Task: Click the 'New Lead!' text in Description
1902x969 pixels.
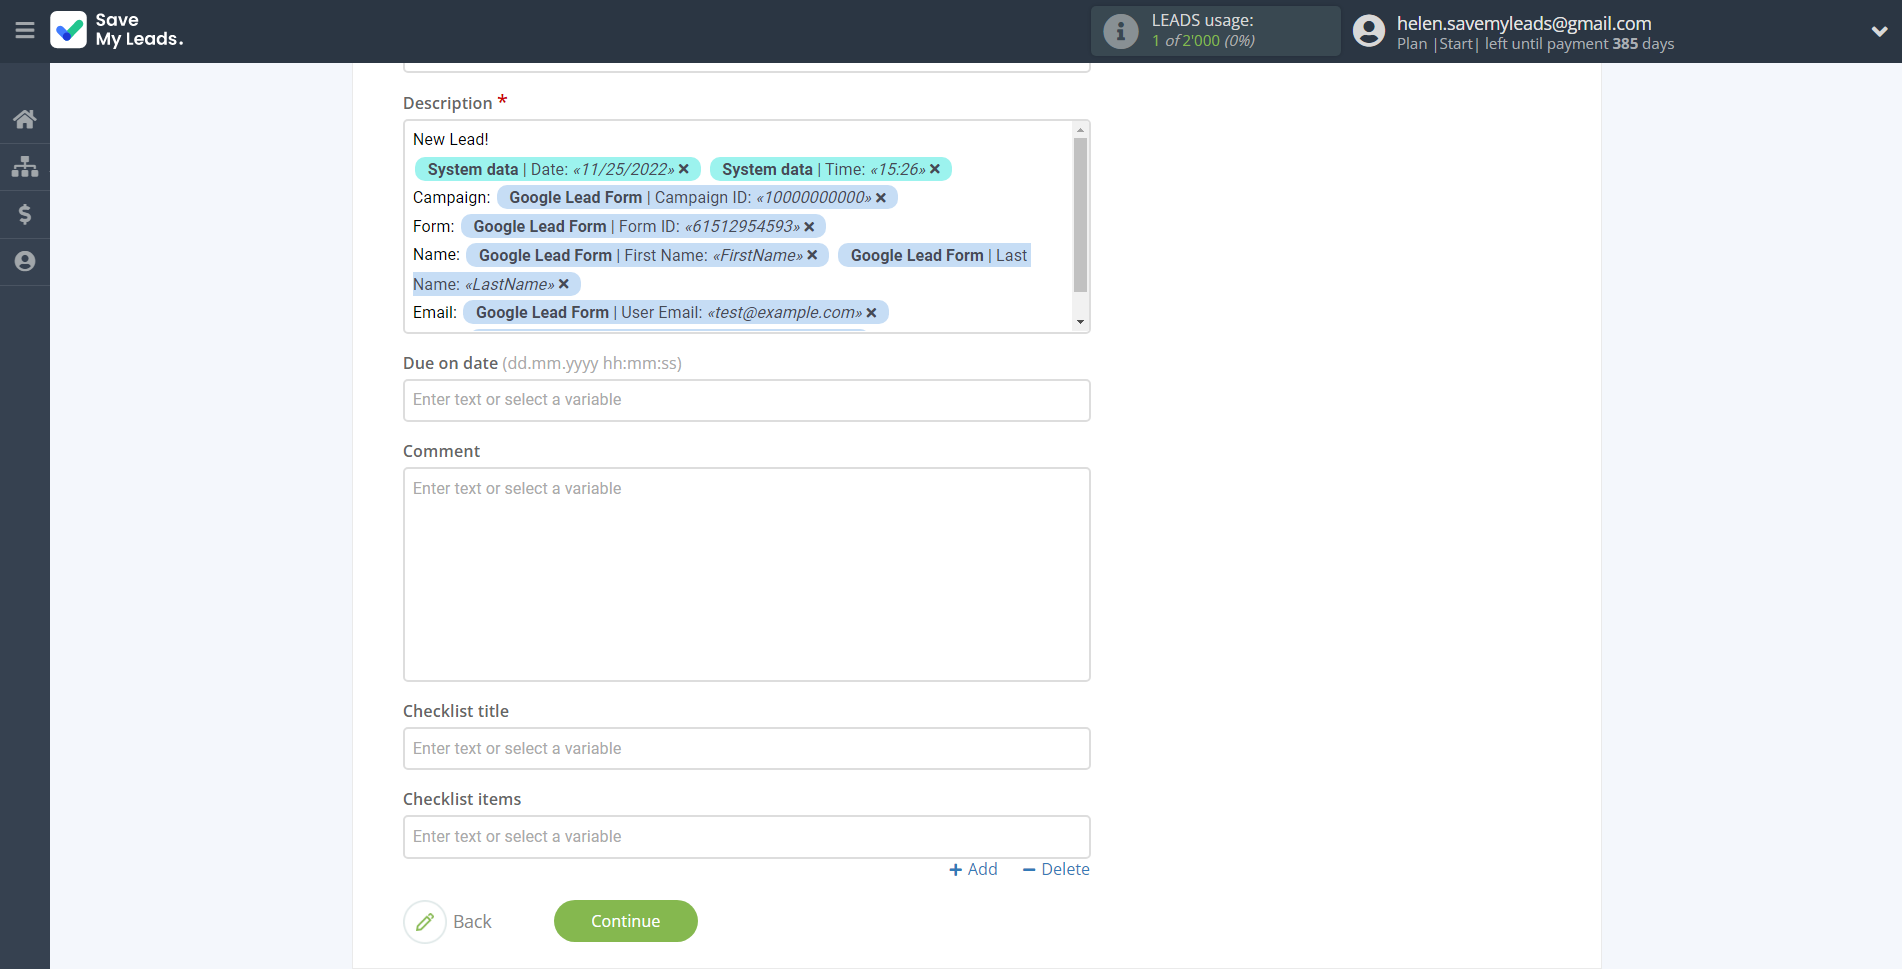Action: tap(451, 140)
